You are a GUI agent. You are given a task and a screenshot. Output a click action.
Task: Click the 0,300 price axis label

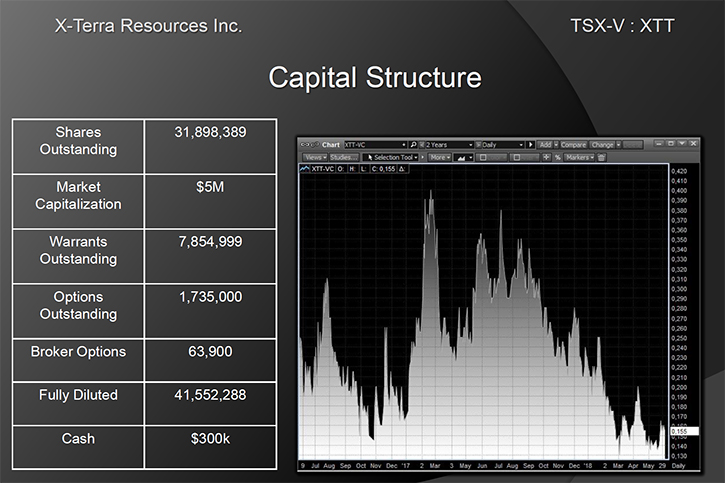tap(679, 289)
